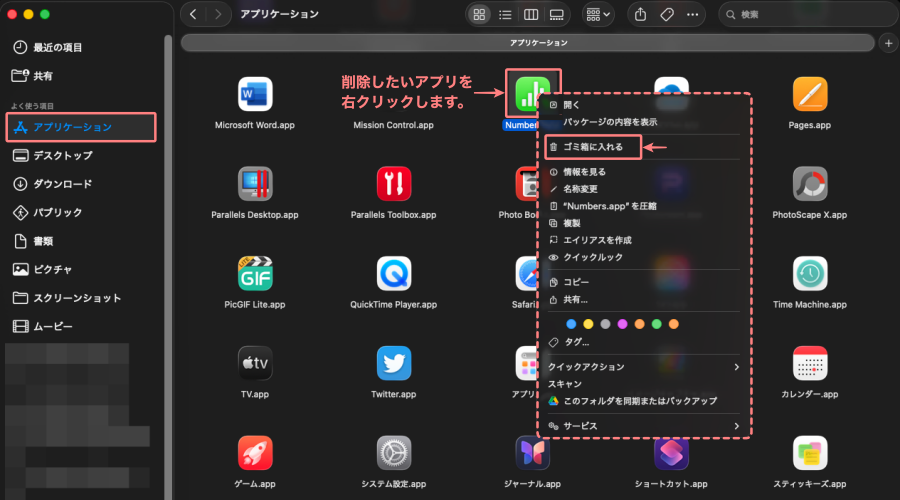Select Time Machine.app icon
Viewport: 900px width, 500px height.
coord(810,273)
